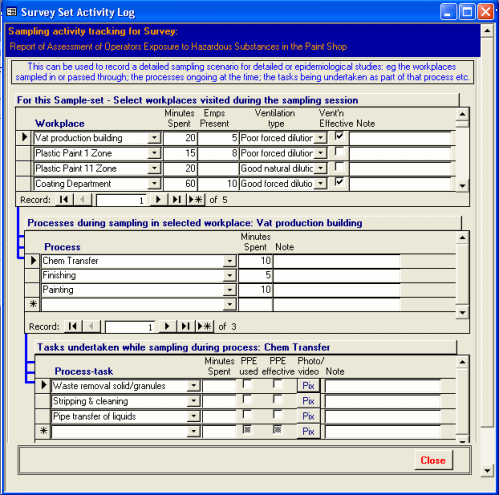Select the new process row asterisk selector
The image size is (499, 495).
33,304
